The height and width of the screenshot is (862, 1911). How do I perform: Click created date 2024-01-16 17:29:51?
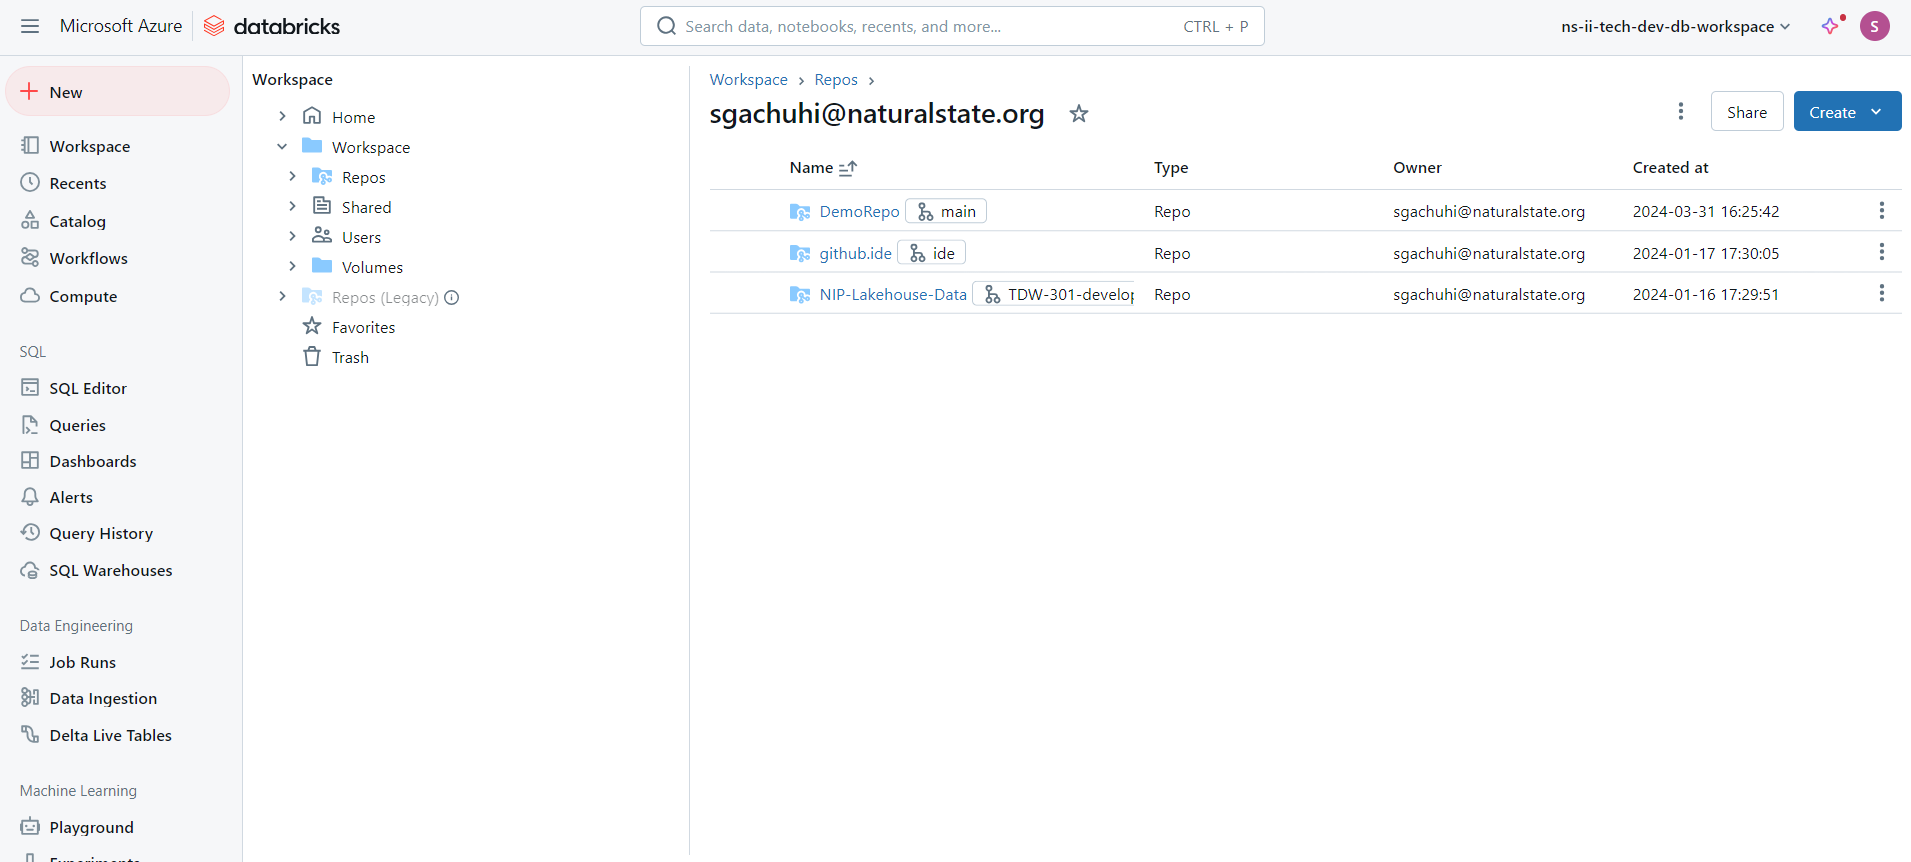1706,295
